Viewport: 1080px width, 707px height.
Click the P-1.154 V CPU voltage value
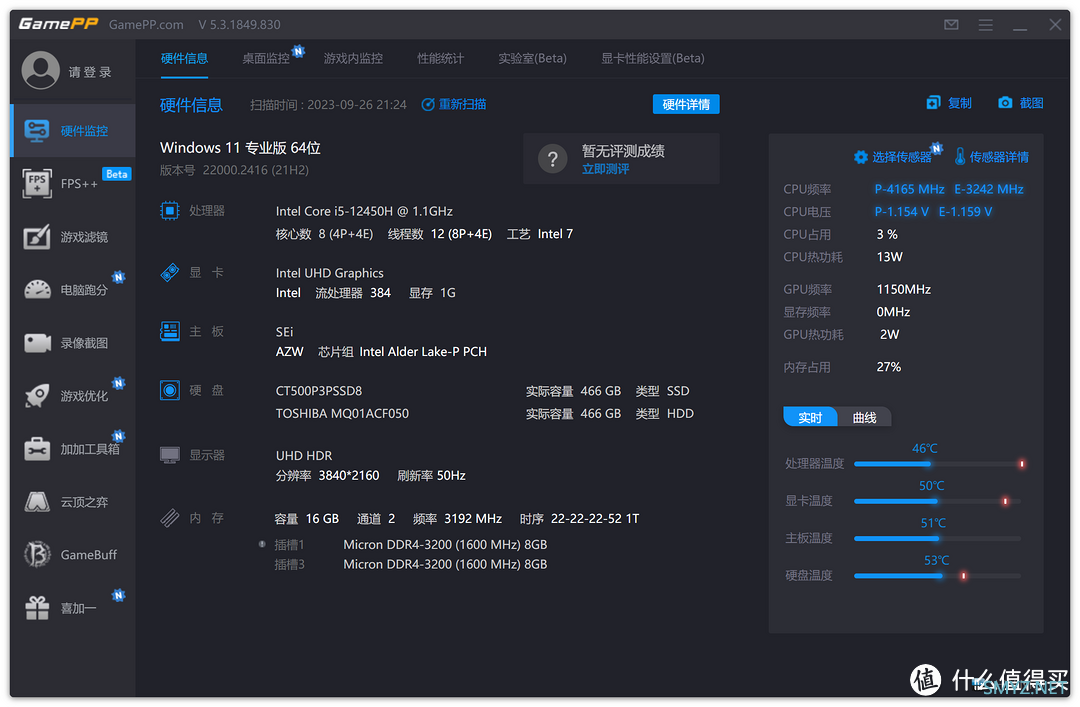[902, 212]
